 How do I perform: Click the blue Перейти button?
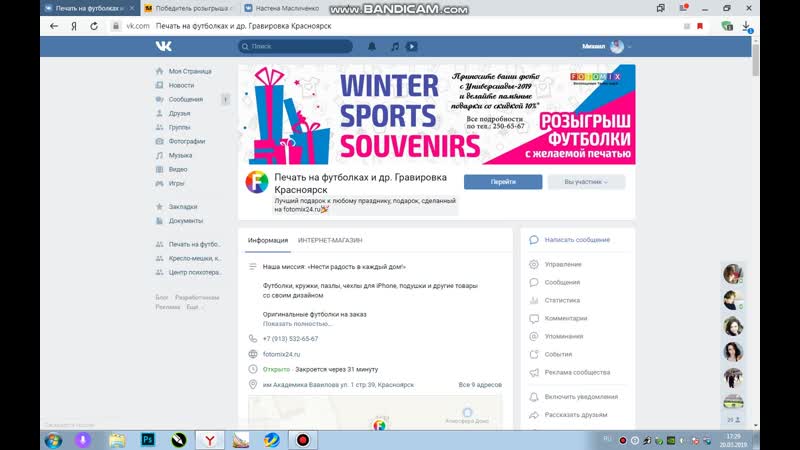pyautogui.click(x=503, y=182)
